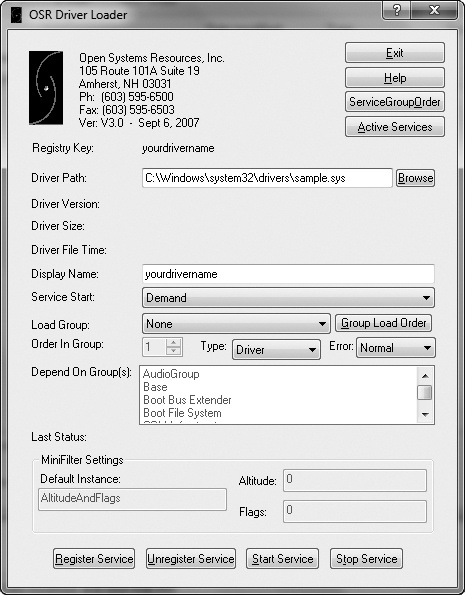Click the dependency list scroll-up arrow
This screenshot has width=465, height=595.
[425, 376]
